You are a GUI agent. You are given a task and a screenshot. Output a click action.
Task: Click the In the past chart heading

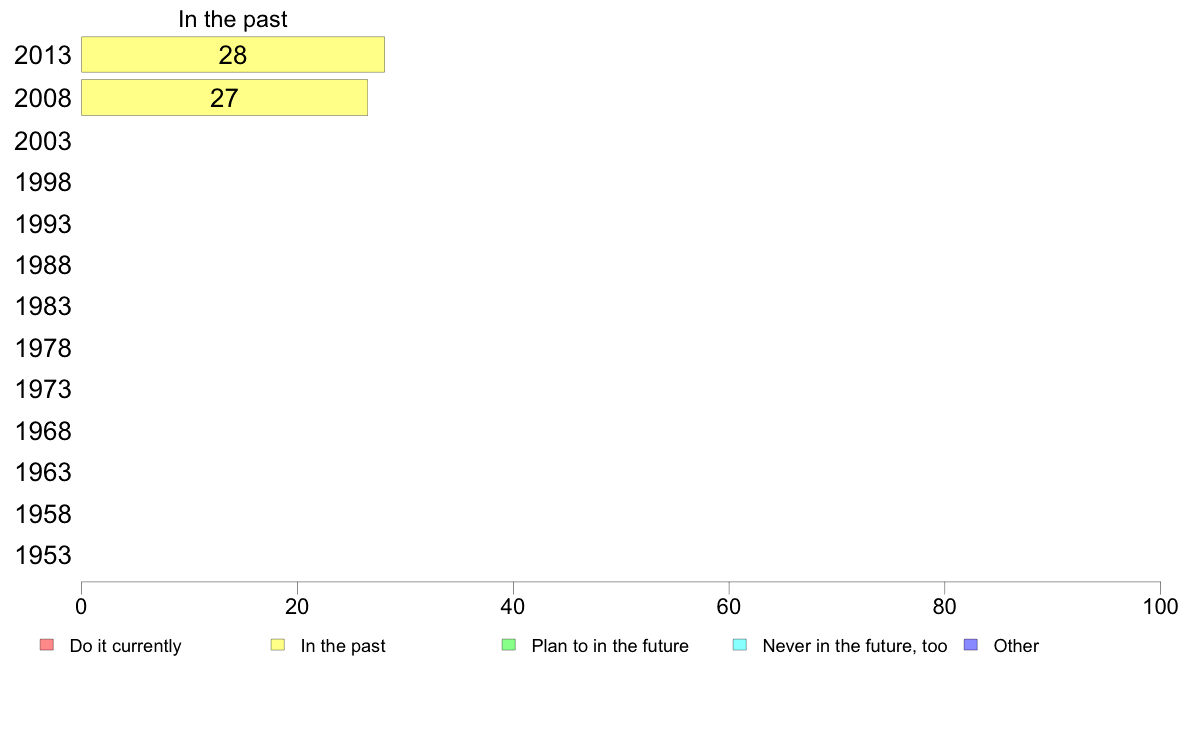(x=233, y=19)
